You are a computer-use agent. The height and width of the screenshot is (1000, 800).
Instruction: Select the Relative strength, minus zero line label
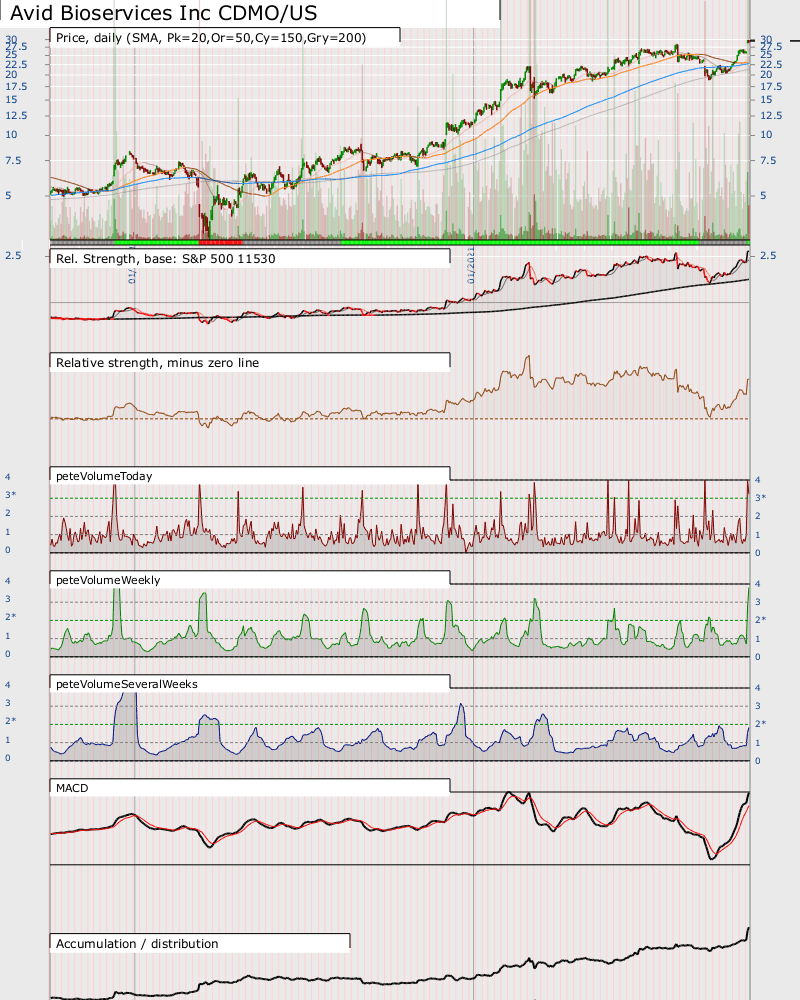point(158,363)
